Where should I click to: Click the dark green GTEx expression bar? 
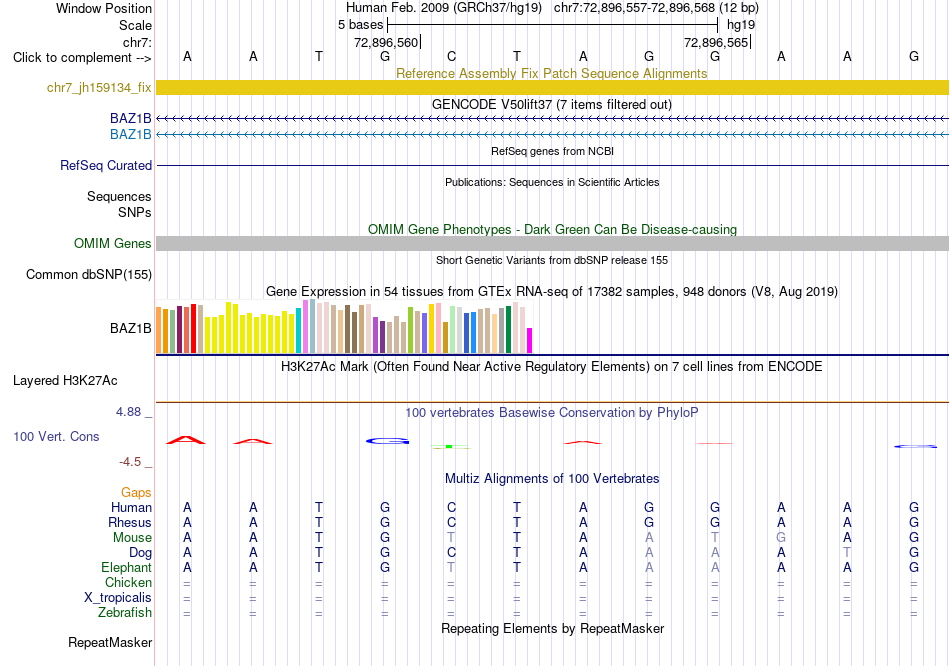tap(508, 330)
